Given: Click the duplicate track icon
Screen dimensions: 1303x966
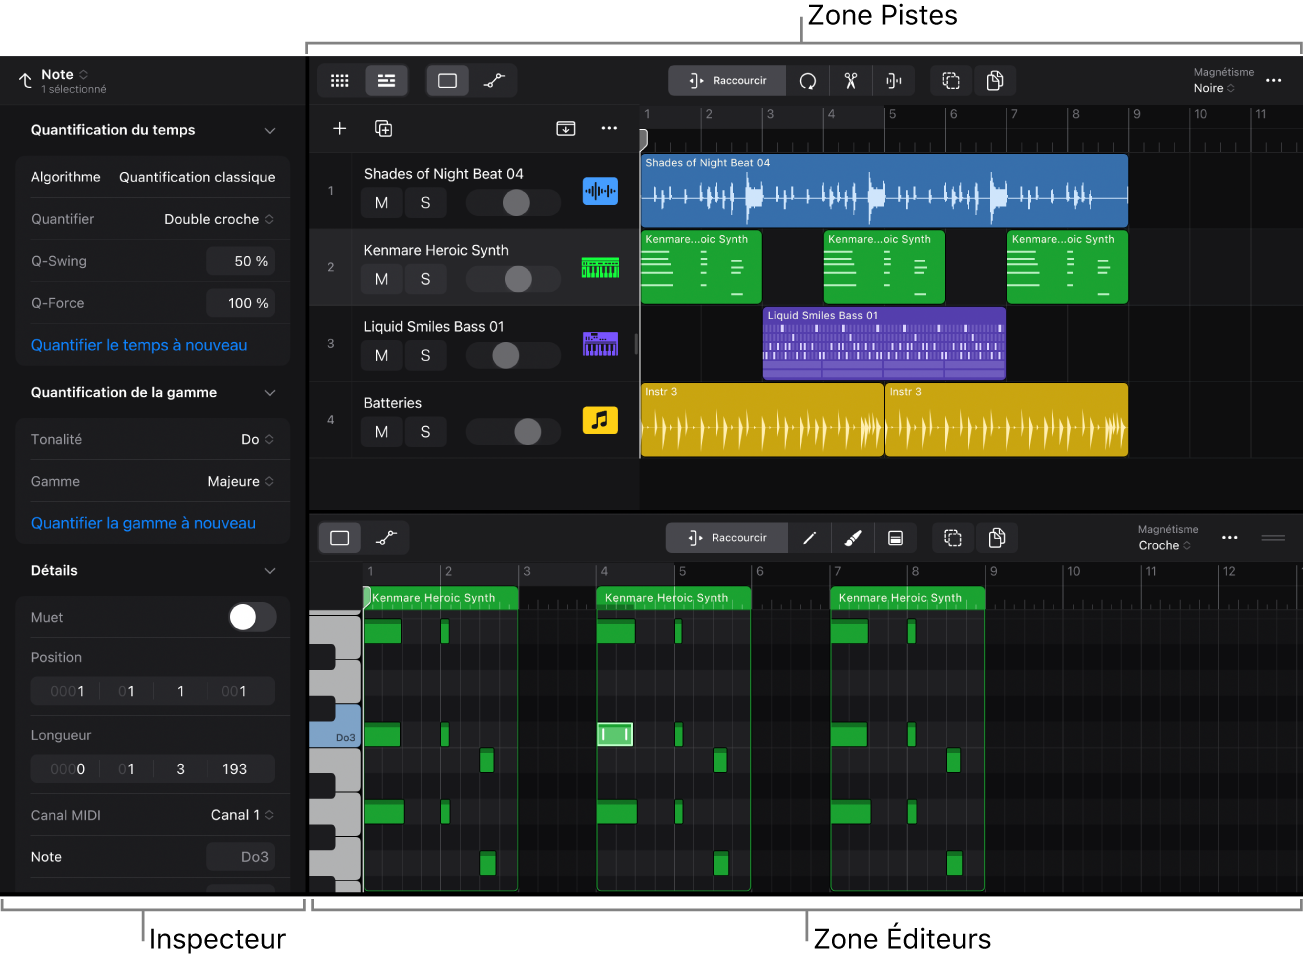Looking at the screenshot, I should 383,128.
